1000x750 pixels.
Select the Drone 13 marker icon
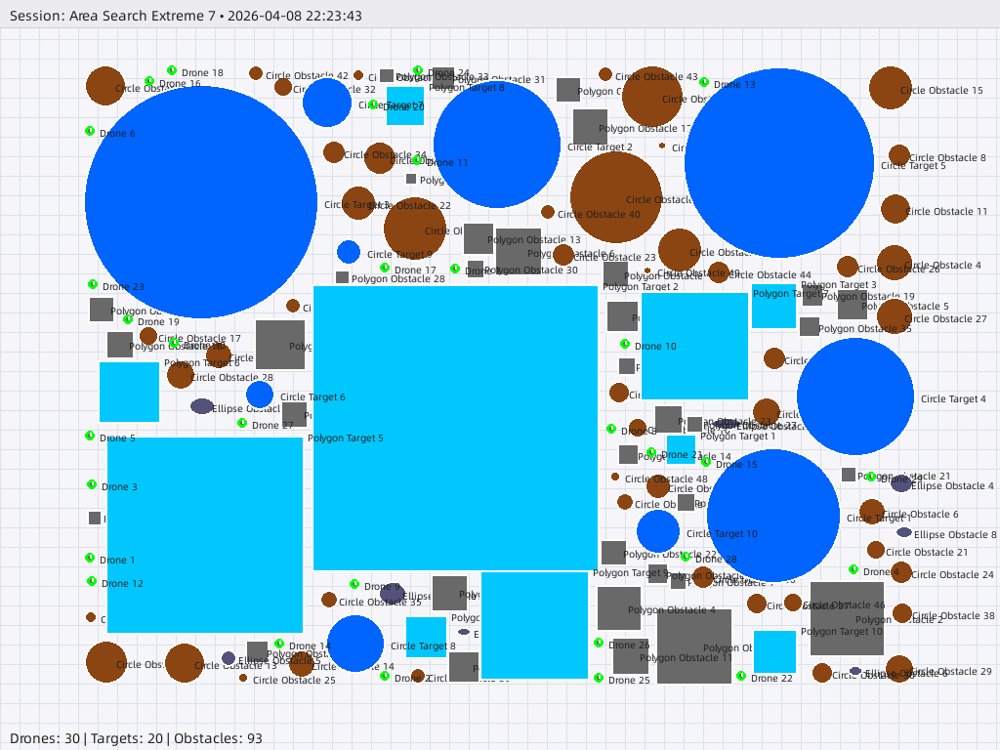pyautogui.click(x=704, y=82)
